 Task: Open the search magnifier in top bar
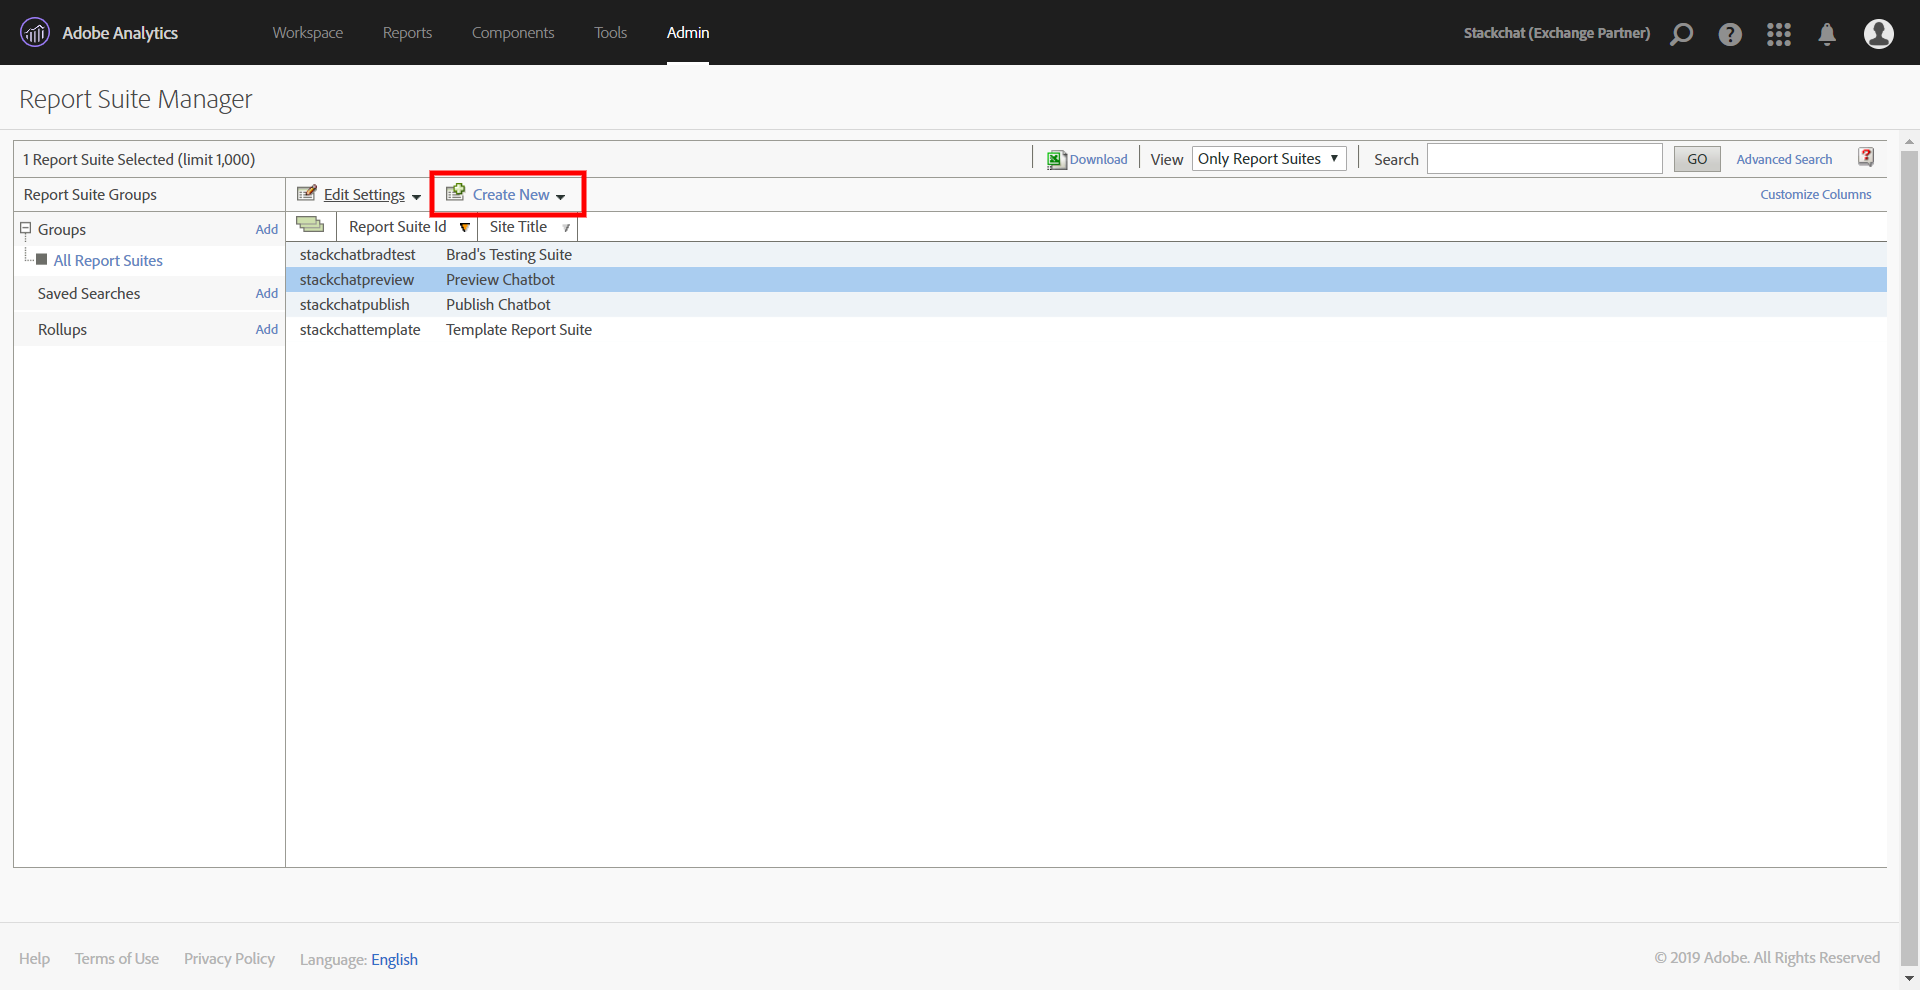[x=1682, y=34]
